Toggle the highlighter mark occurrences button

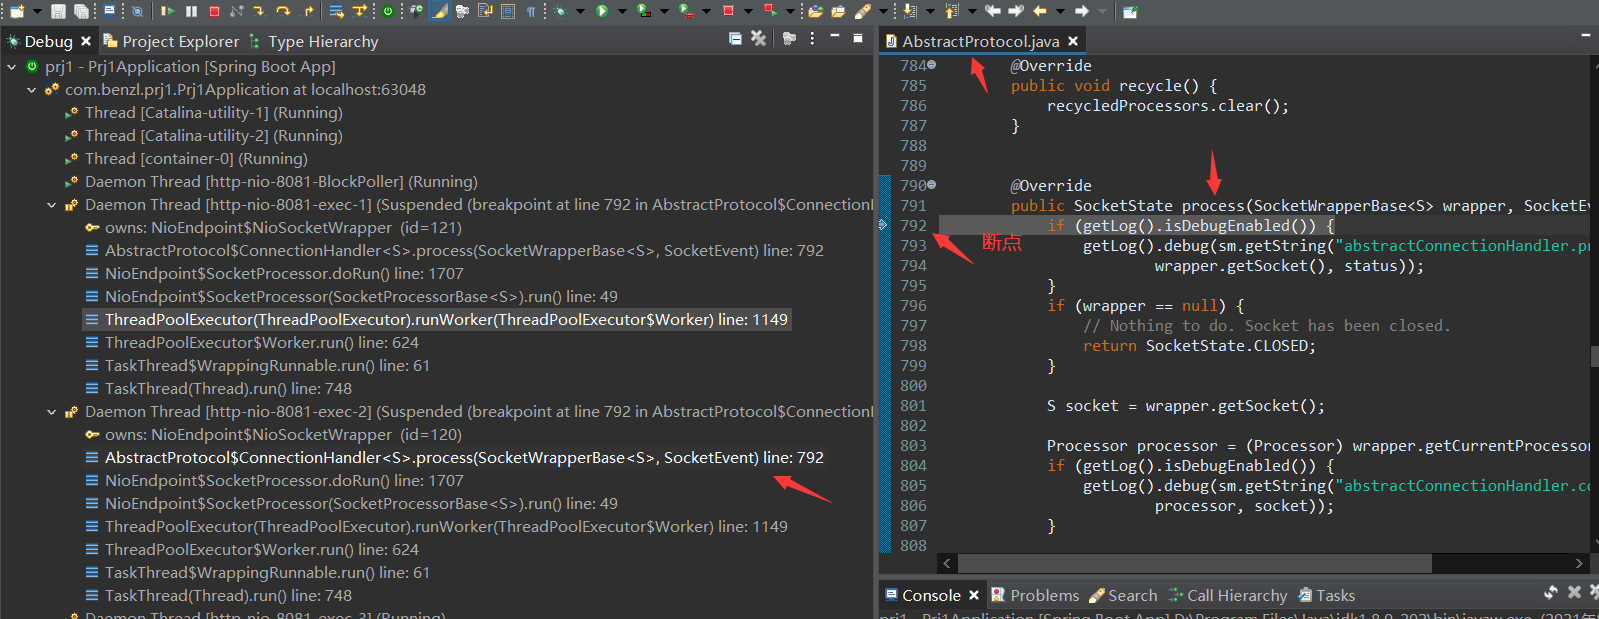coord(440,11)
